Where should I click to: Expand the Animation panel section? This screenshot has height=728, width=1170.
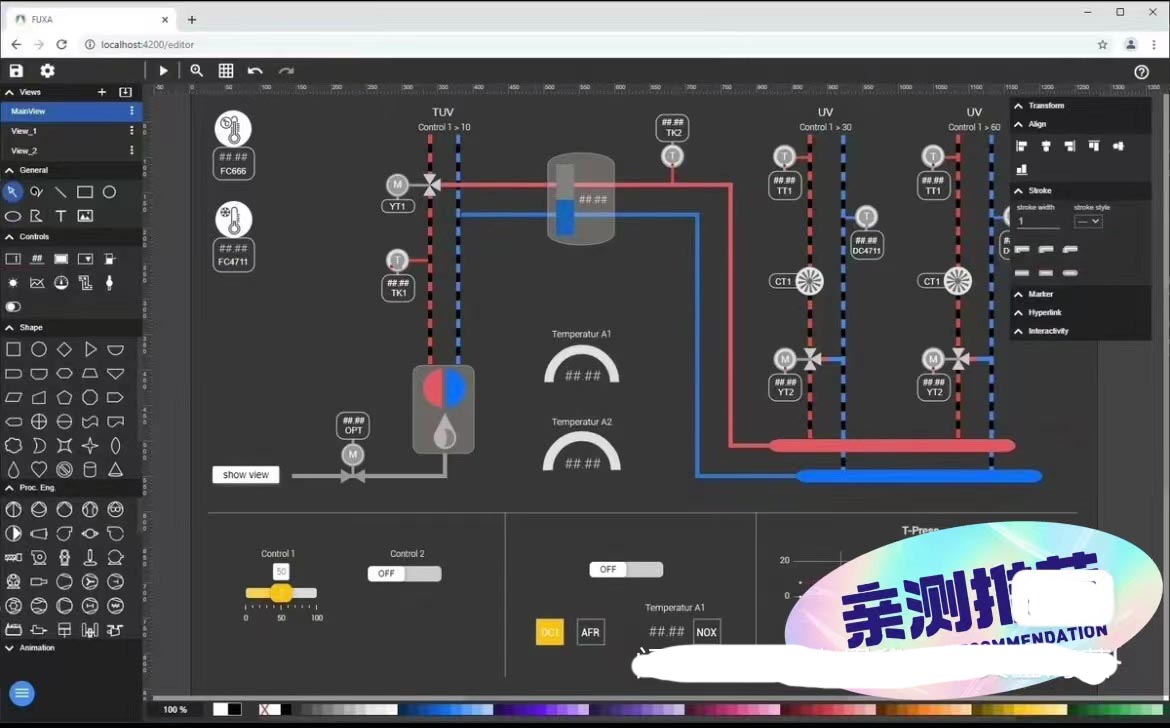click(10, 648)
